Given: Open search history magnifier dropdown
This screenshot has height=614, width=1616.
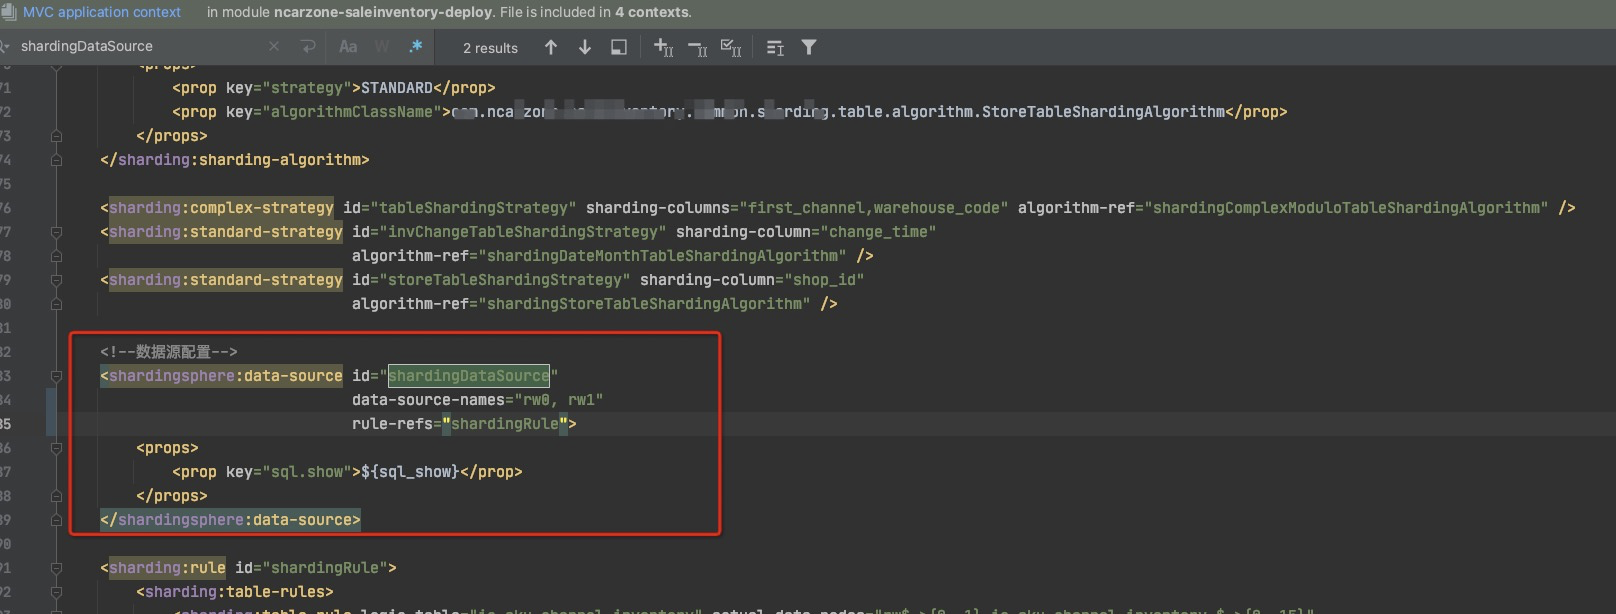Looking at the screenshot, I should pos(6,46).
